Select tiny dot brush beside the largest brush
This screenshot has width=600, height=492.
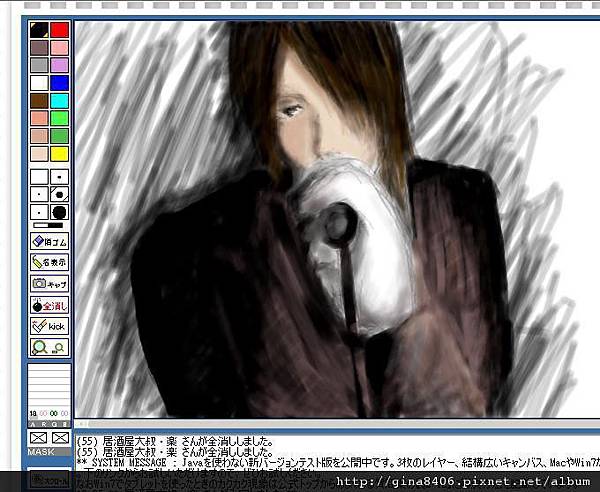coord(39,212)
